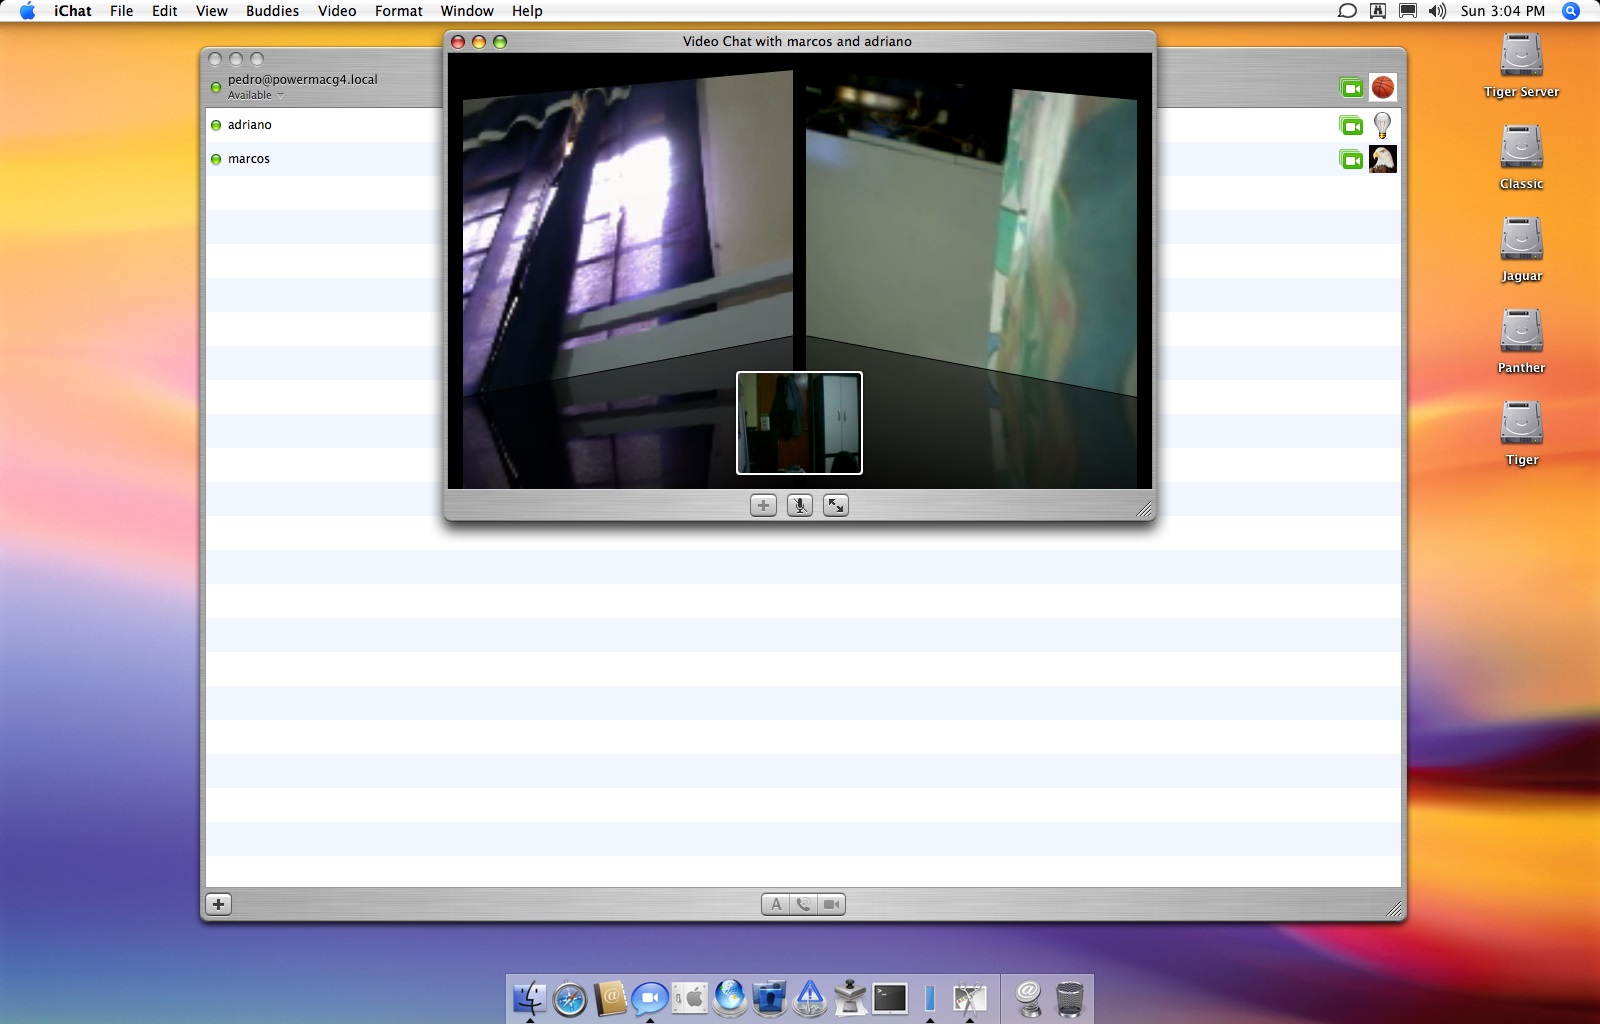Click the iChat icon in the Dock
1600x1024 pixels.
pyautogui.click(x=650, y=998)
